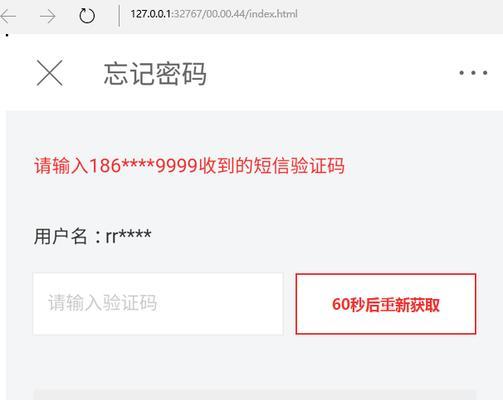Close the 忘记密码 page with the X icon
This screenshot has height=400, width=503.
pyautogui.click(x=50, y=73)
